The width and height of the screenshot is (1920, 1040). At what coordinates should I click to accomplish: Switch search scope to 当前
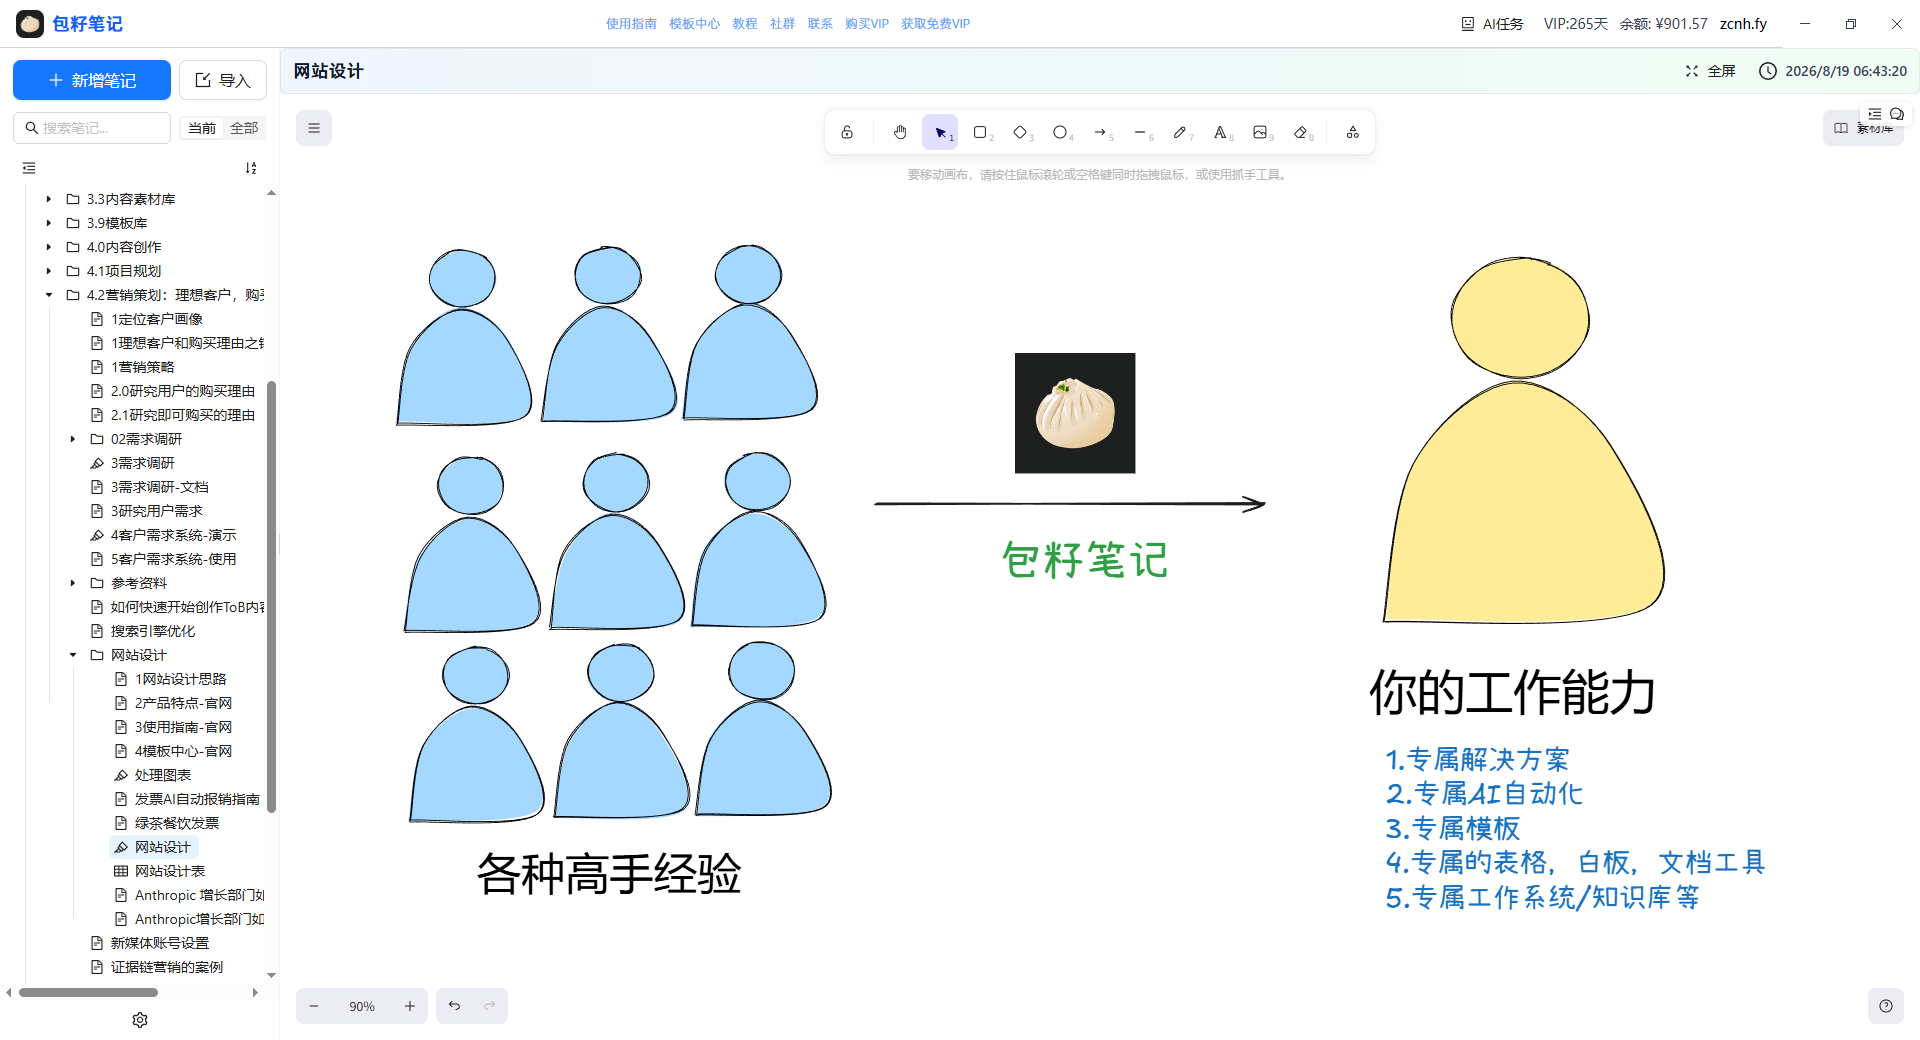(x=202, y=128)
